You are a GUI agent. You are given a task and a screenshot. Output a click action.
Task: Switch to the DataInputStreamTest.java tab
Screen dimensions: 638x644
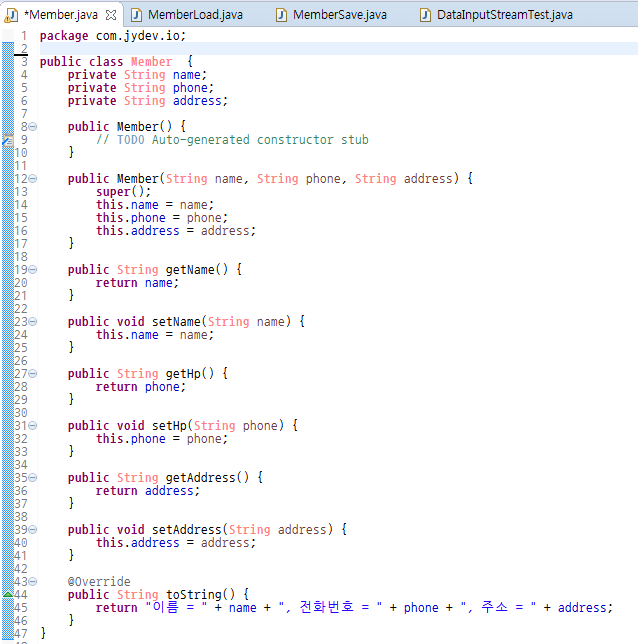[x=504, y=15]
